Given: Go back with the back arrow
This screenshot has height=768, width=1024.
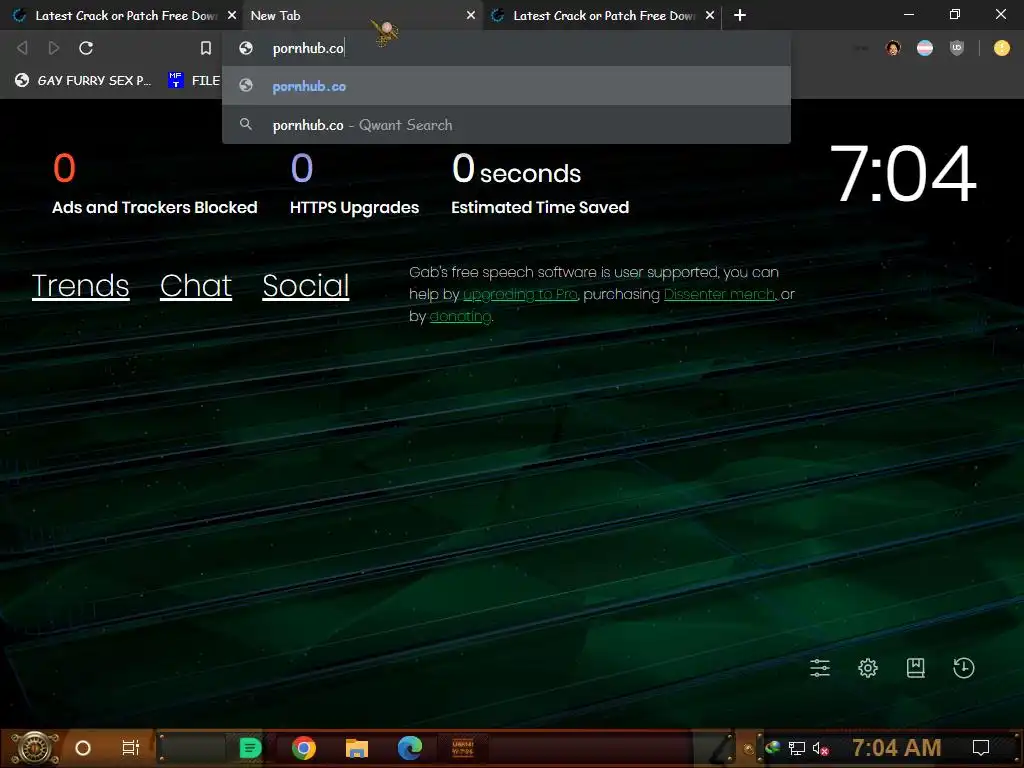Looking at the screenshot, I should (x=22, y=48).
